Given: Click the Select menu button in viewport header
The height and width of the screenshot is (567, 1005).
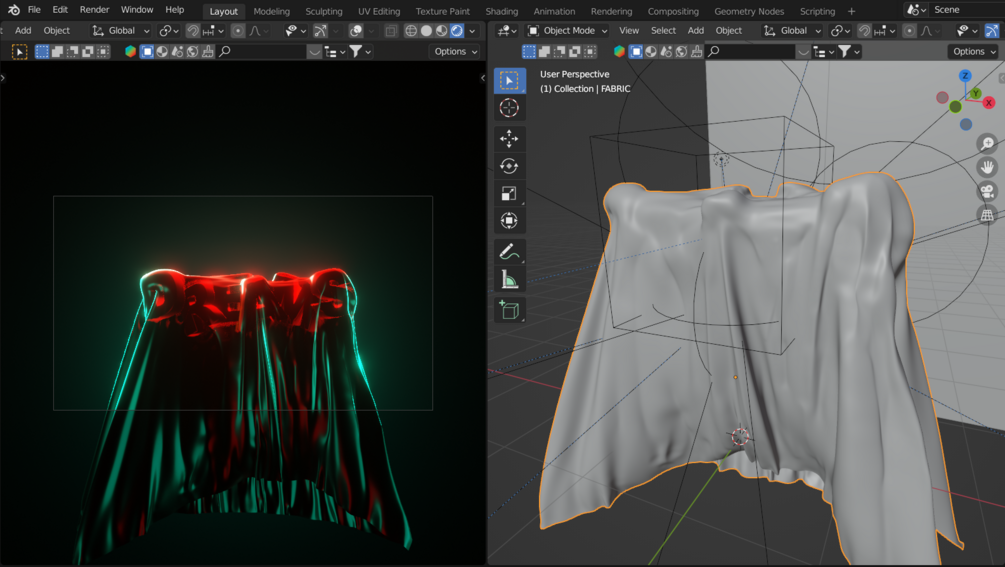Looking at the screenshot, I should click(x=663, y=31).
